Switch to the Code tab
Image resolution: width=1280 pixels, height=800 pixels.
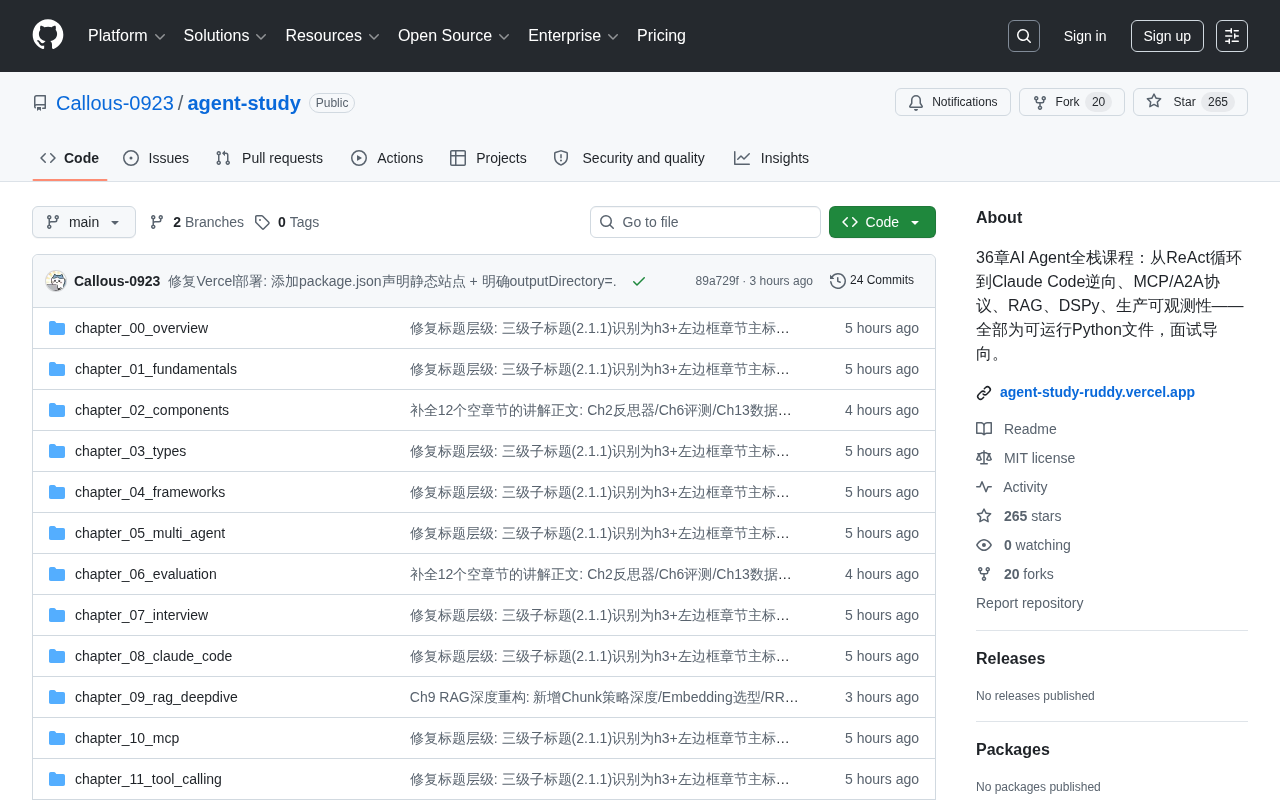pos(70,158)
